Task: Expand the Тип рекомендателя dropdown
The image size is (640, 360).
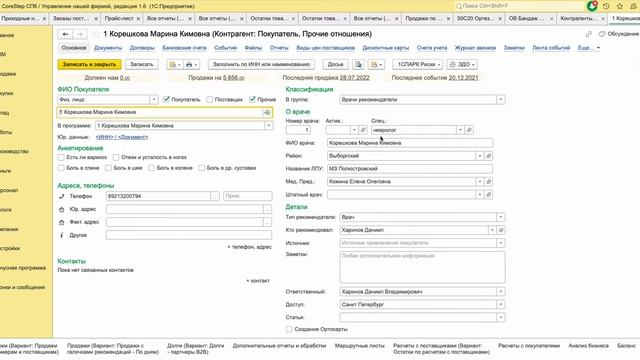Action: pos(501,217)
